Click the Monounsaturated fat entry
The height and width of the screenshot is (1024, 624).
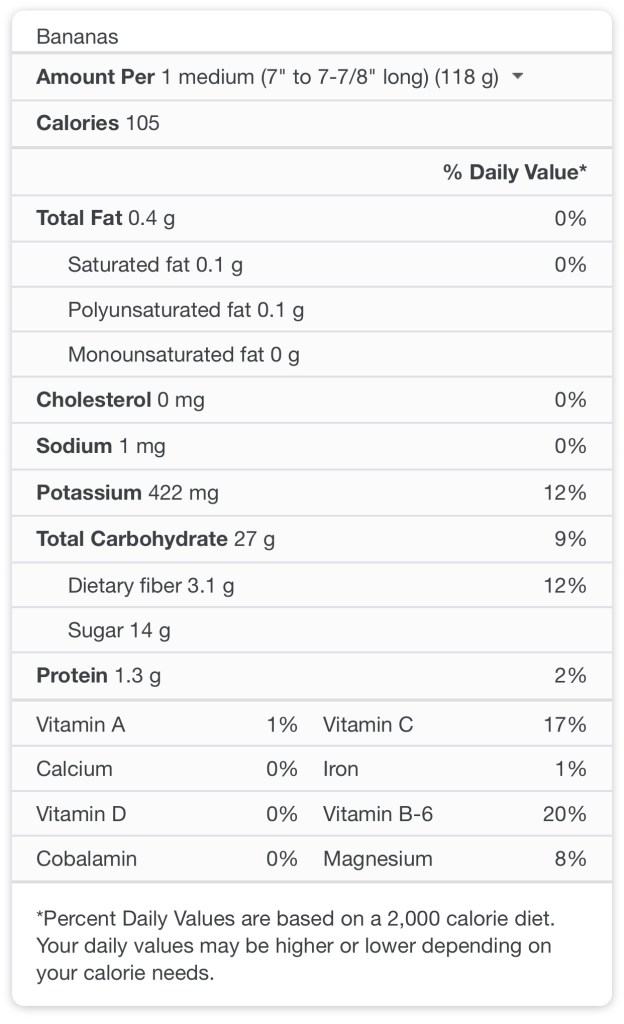click(x=184, y=354)
